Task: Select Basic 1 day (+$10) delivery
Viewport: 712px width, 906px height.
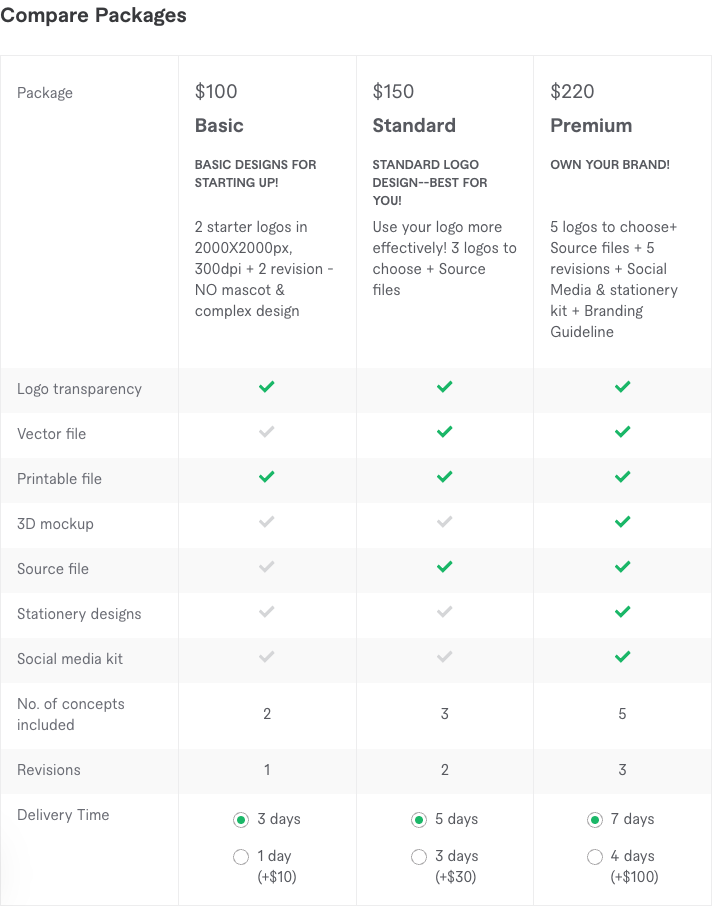Action: click(241, 857)
